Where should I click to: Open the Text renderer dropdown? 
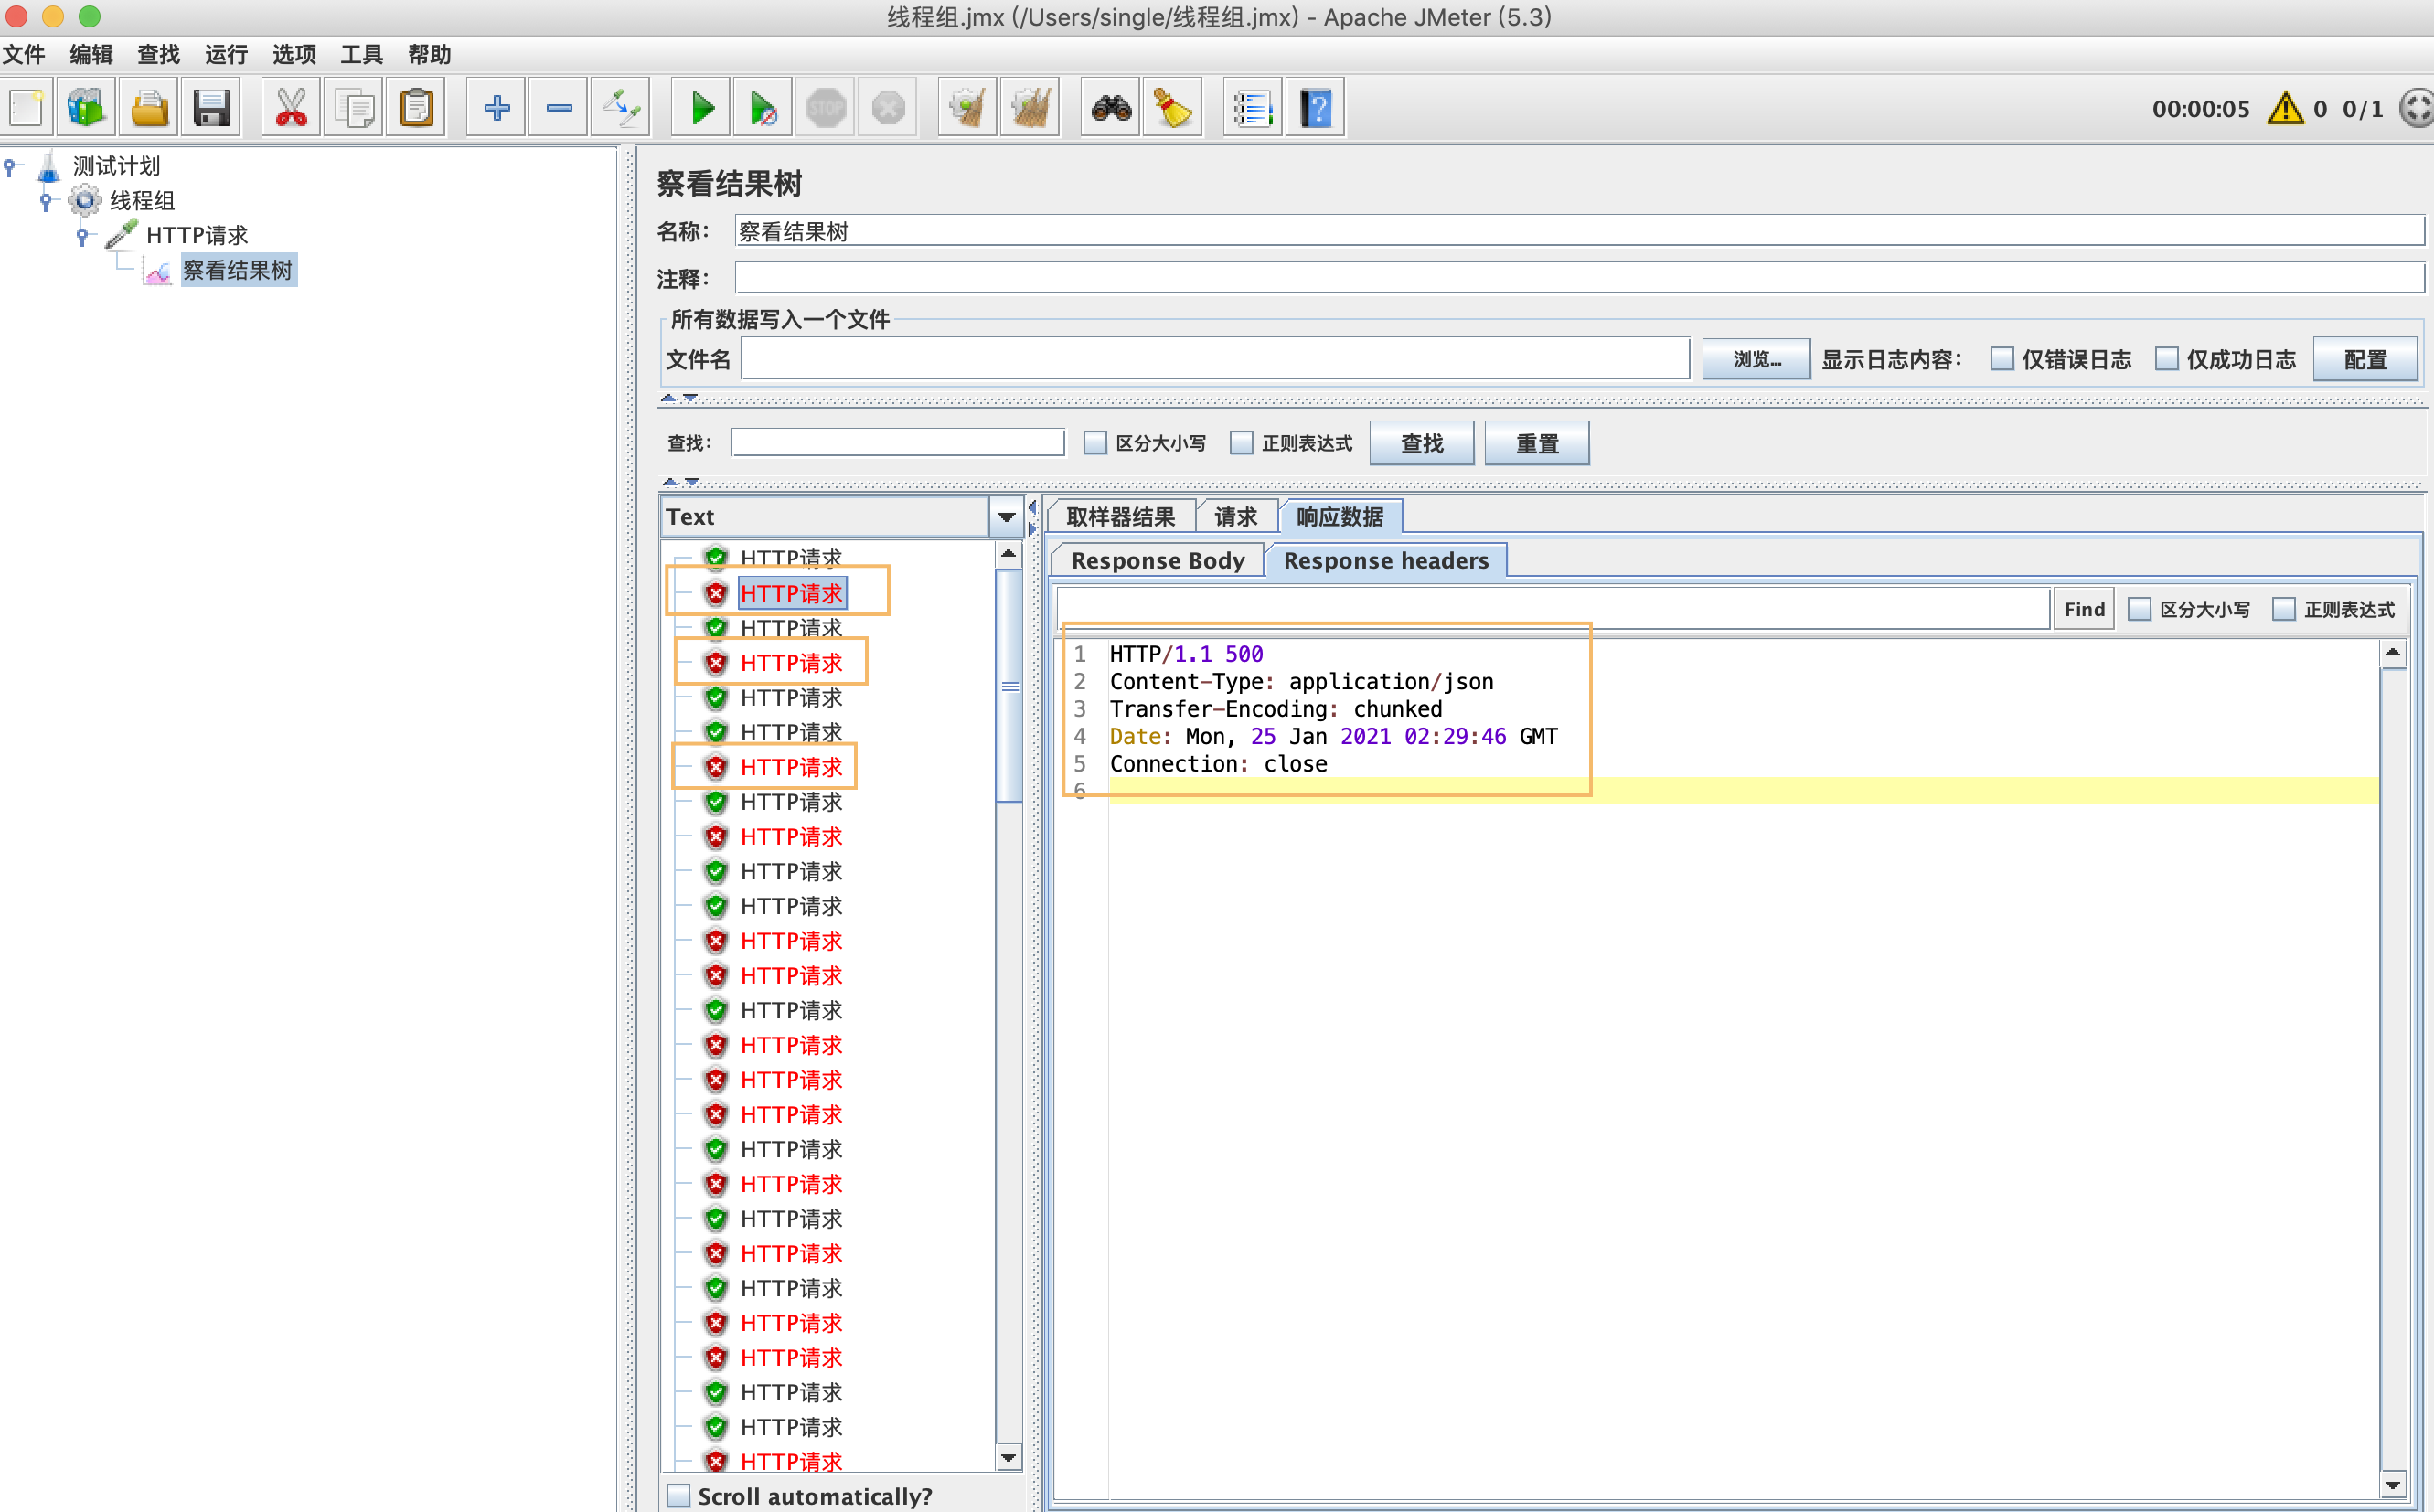tap(1006, 517)
